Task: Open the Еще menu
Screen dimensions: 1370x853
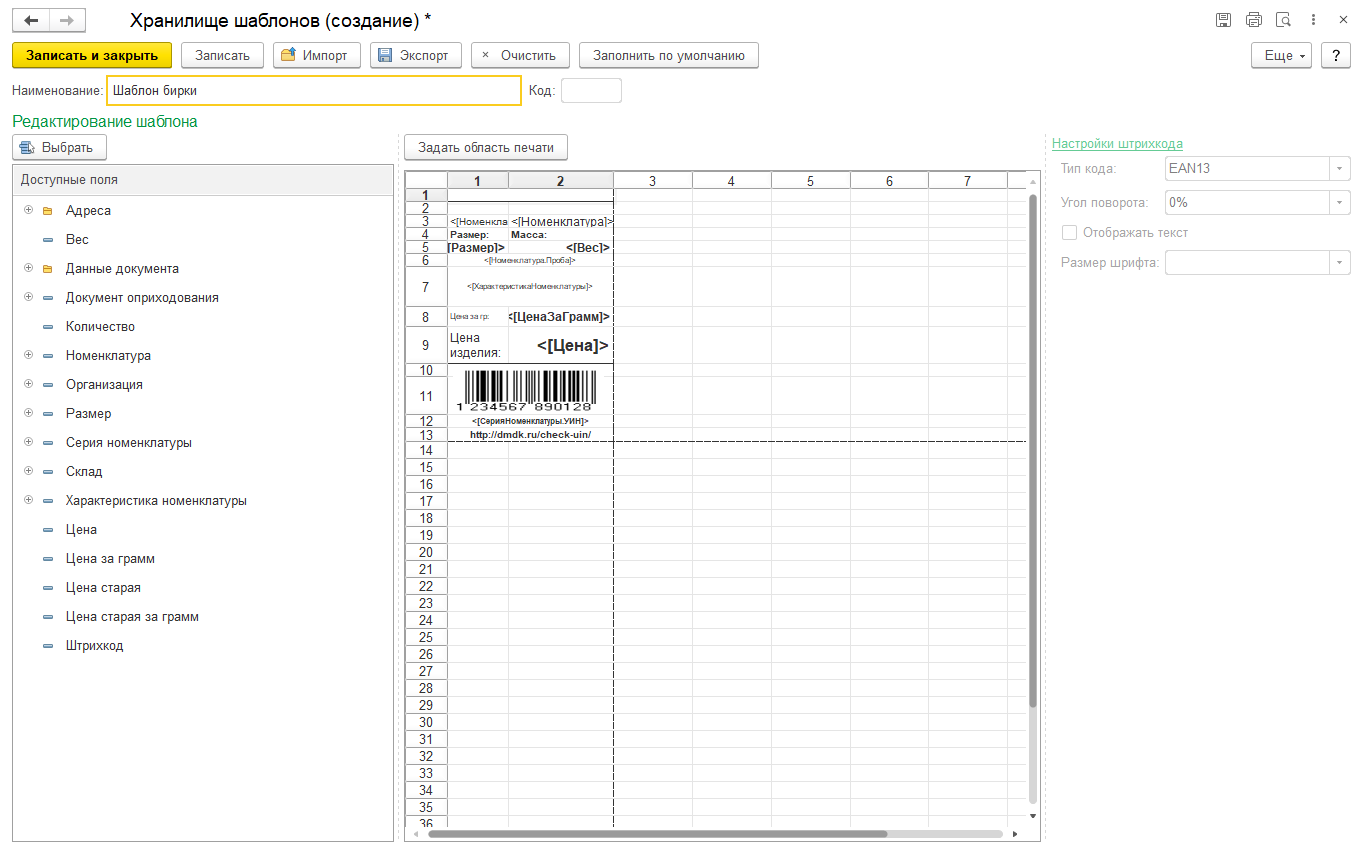Action: [x=1281, y=56]
